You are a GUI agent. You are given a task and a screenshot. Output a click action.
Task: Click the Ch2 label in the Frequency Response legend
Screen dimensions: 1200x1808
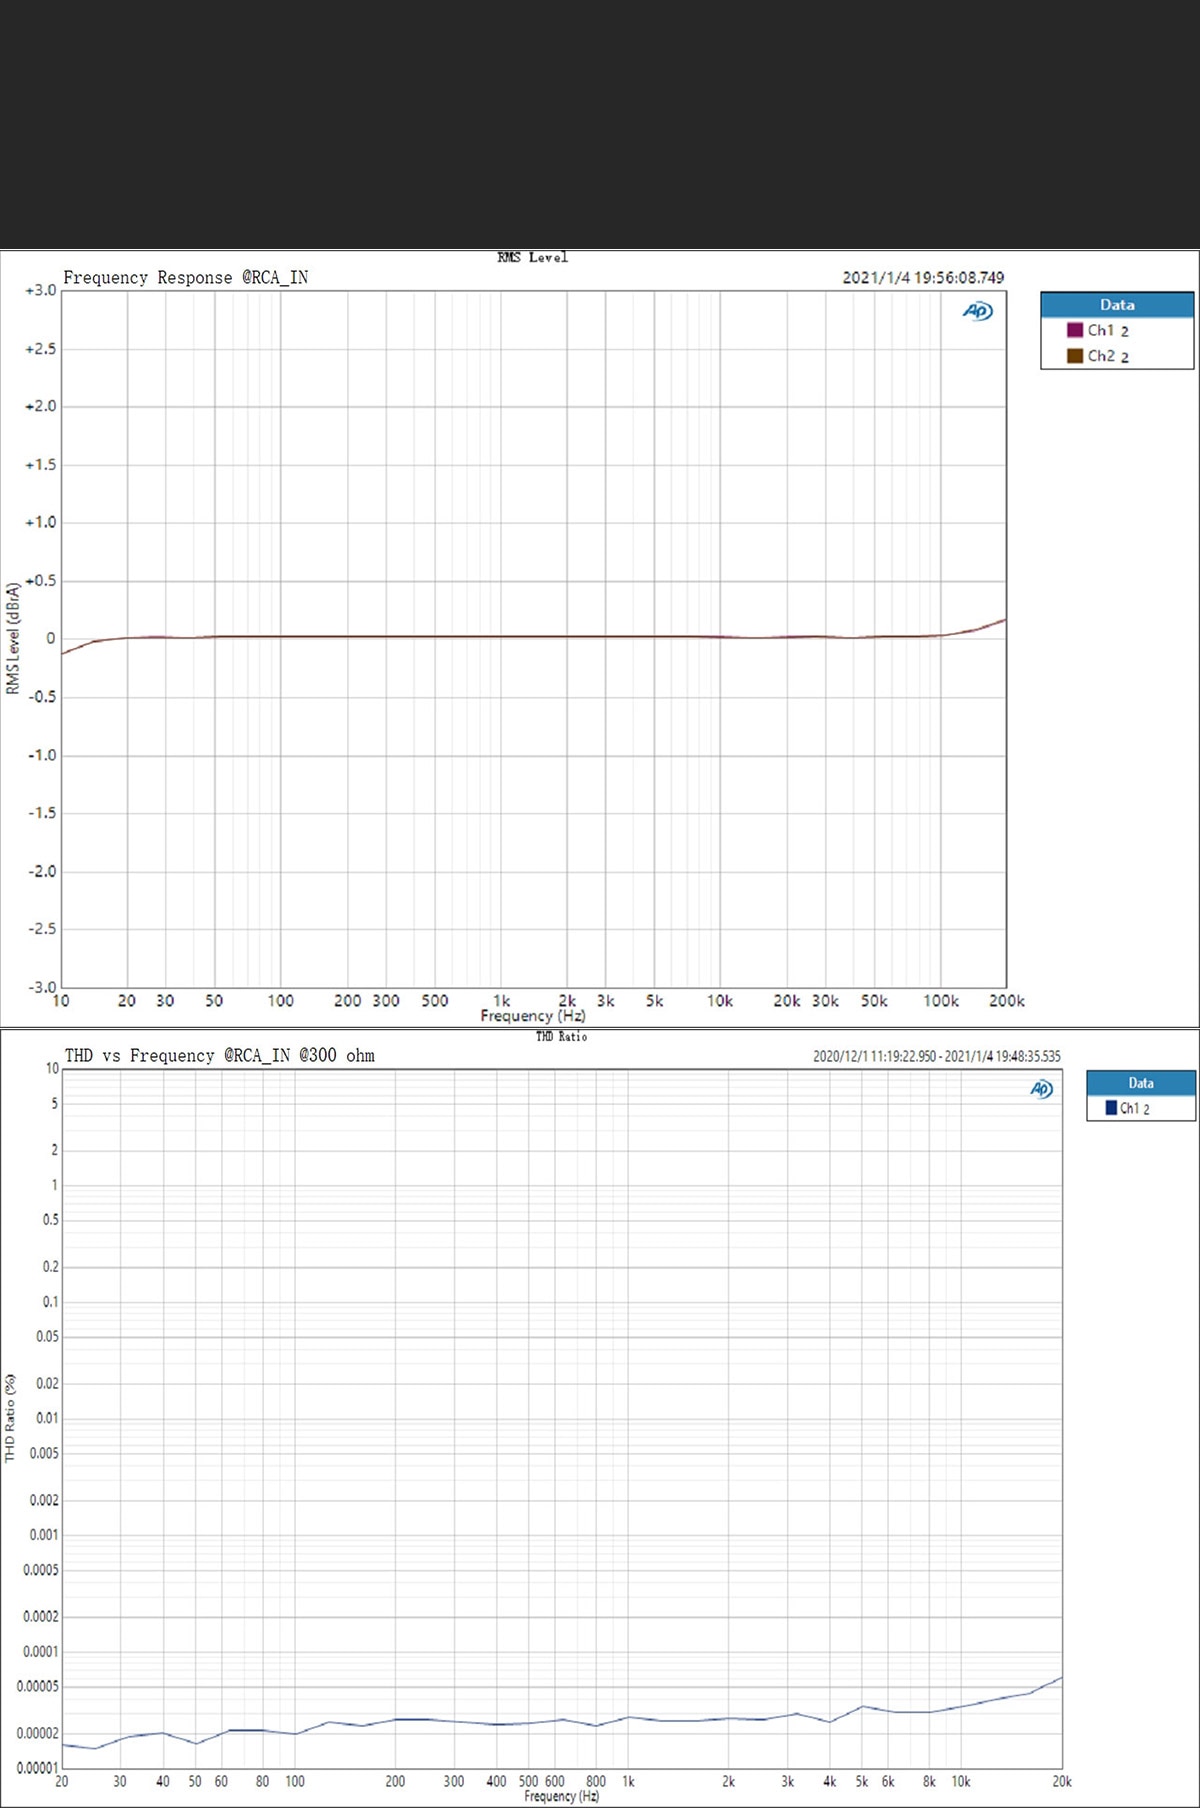coord(1101,356)
